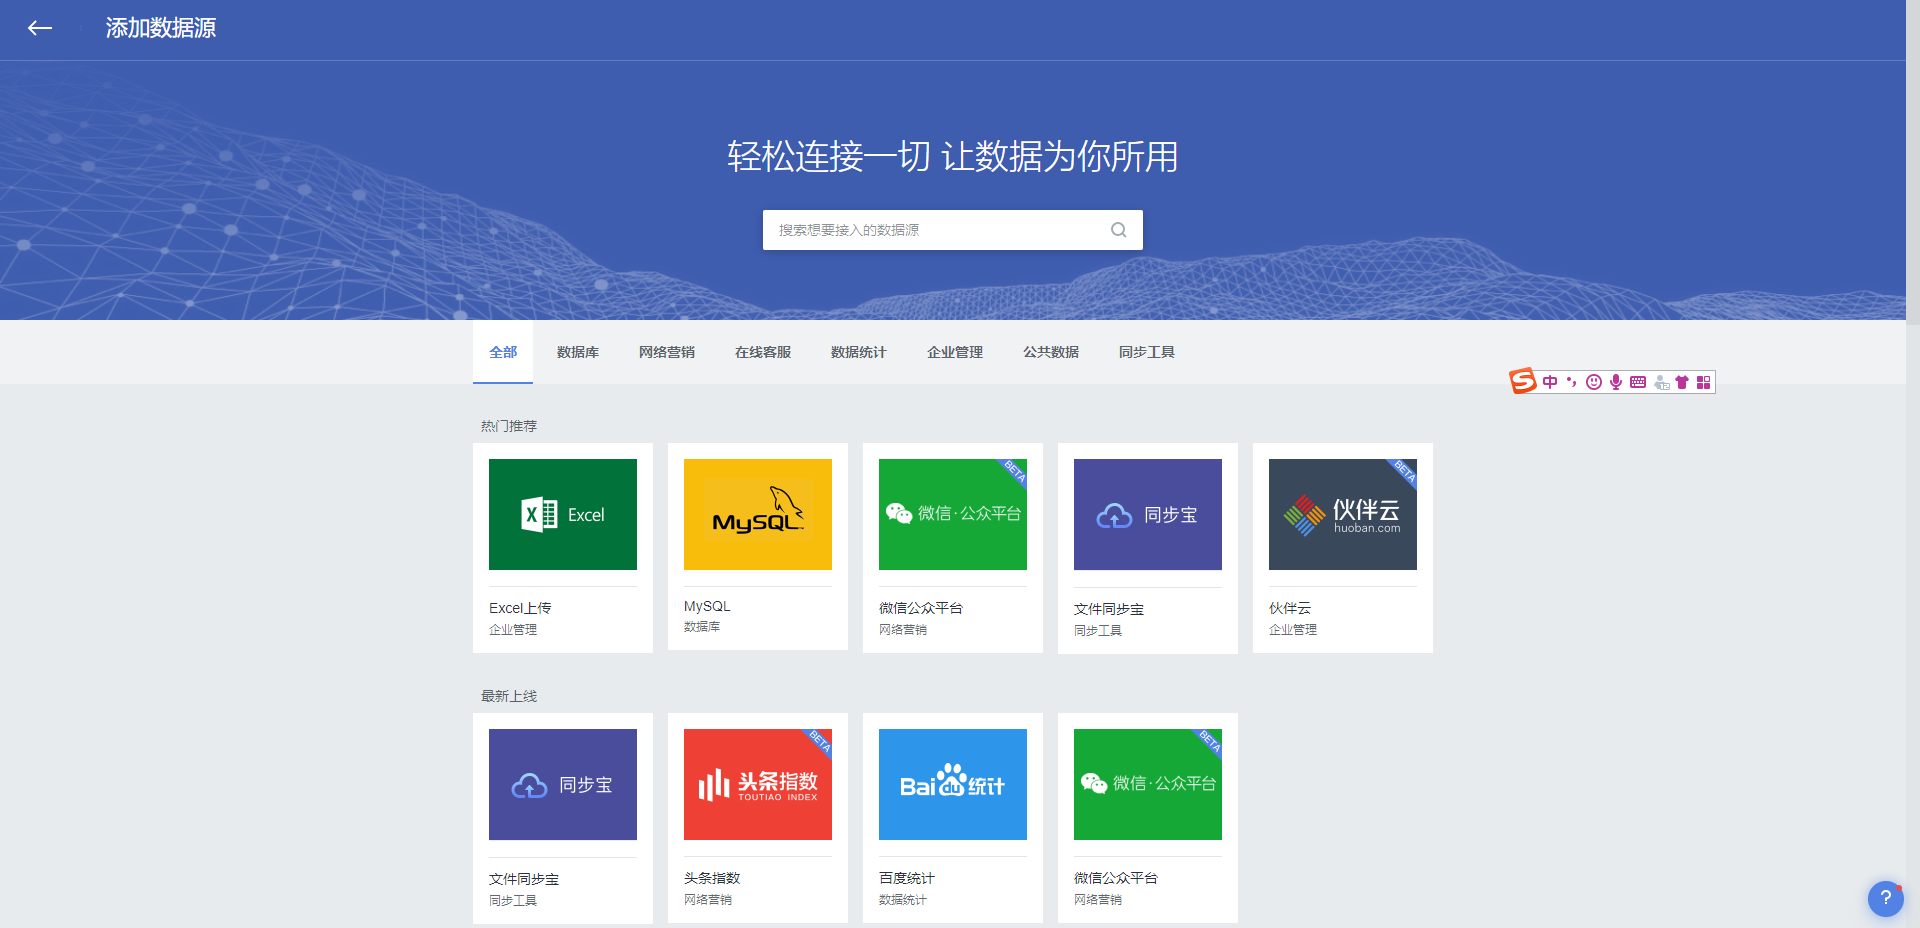Switch to the 同步工具 tab

[x=1147, y=352]
